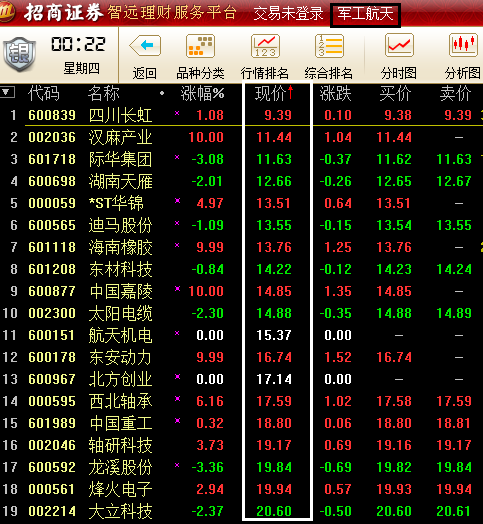
Task: Click current price 15.37
Action: 274,335
